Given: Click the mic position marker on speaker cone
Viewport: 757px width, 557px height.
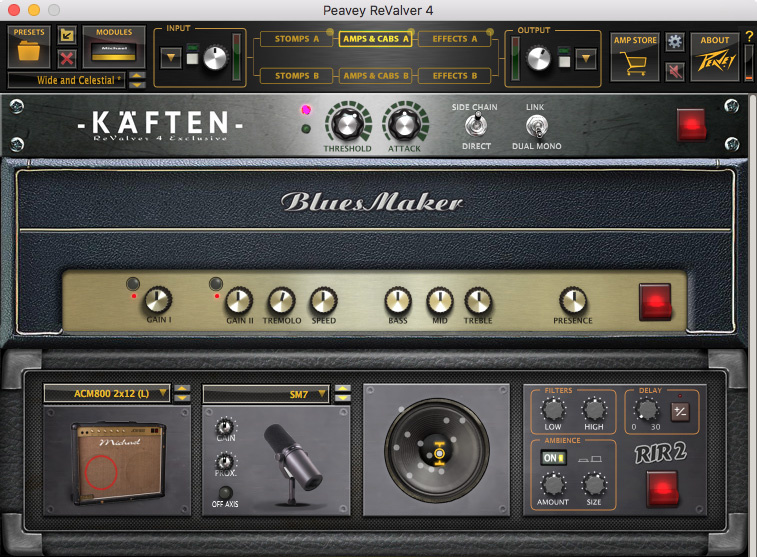Looking at the screenshot, I should (439, 454).
